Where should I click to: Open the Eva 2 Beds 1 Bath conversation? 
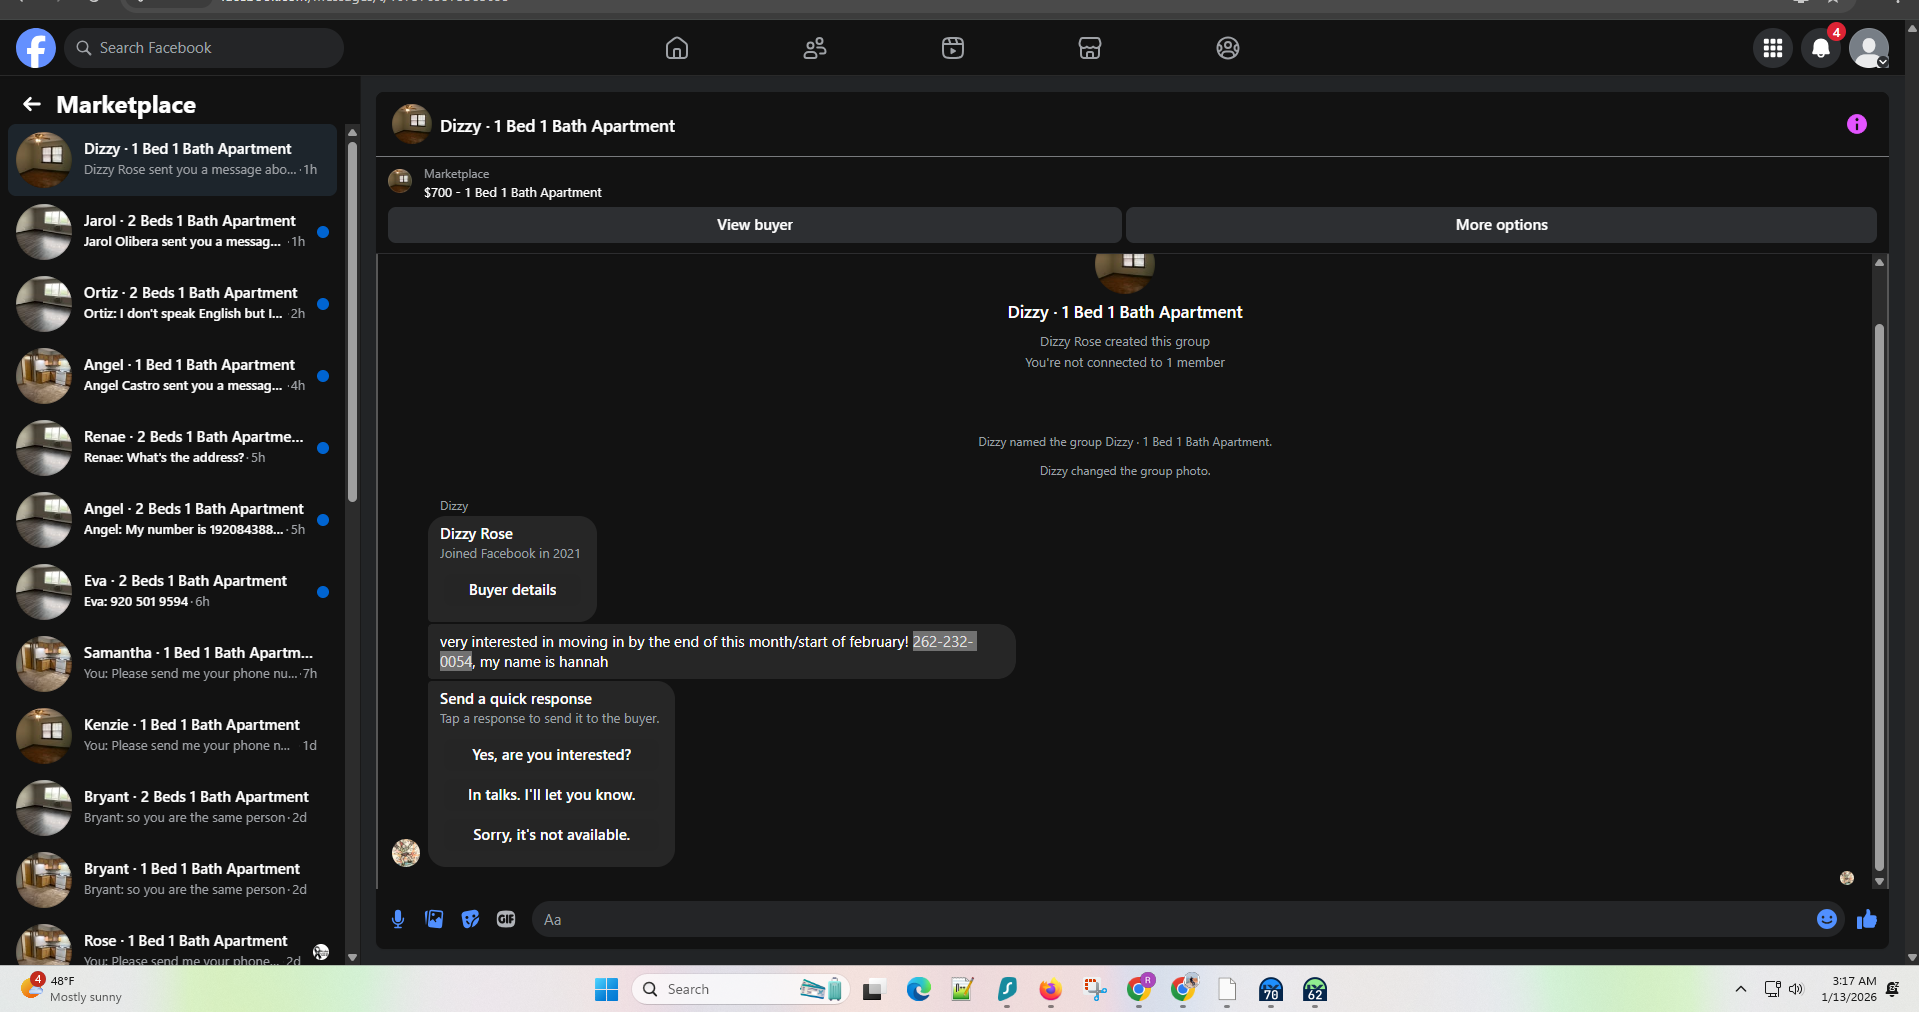click(x=172, y=592)
